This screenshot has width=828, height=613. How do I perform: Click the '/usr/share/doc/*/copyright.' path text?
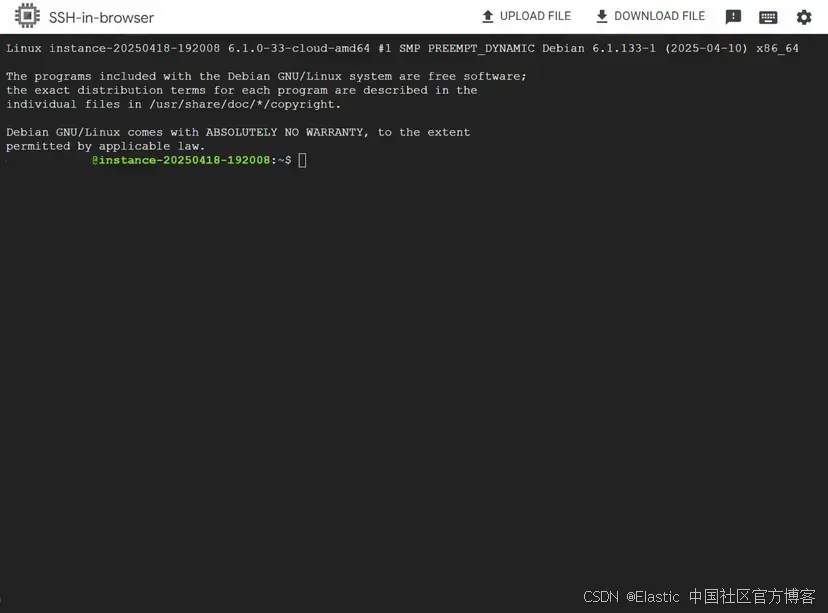click(x=245, y=105)
